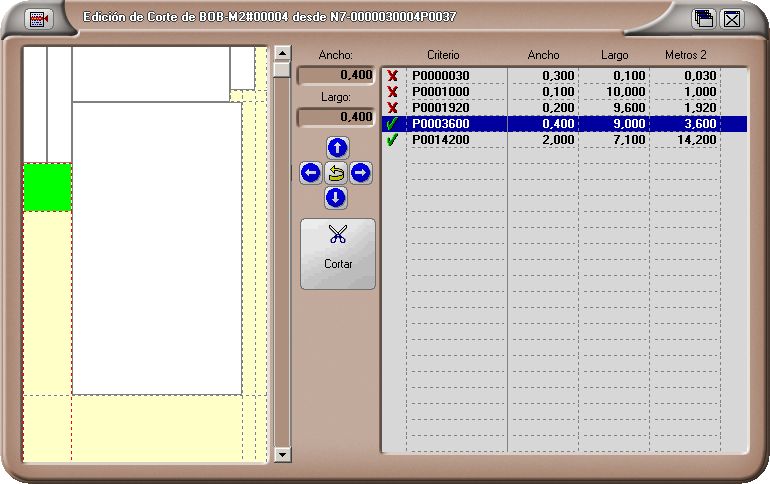The width and height of the screenshot is (770, 484).
Task: Click the right arrow move button
Action: [361, 173]
